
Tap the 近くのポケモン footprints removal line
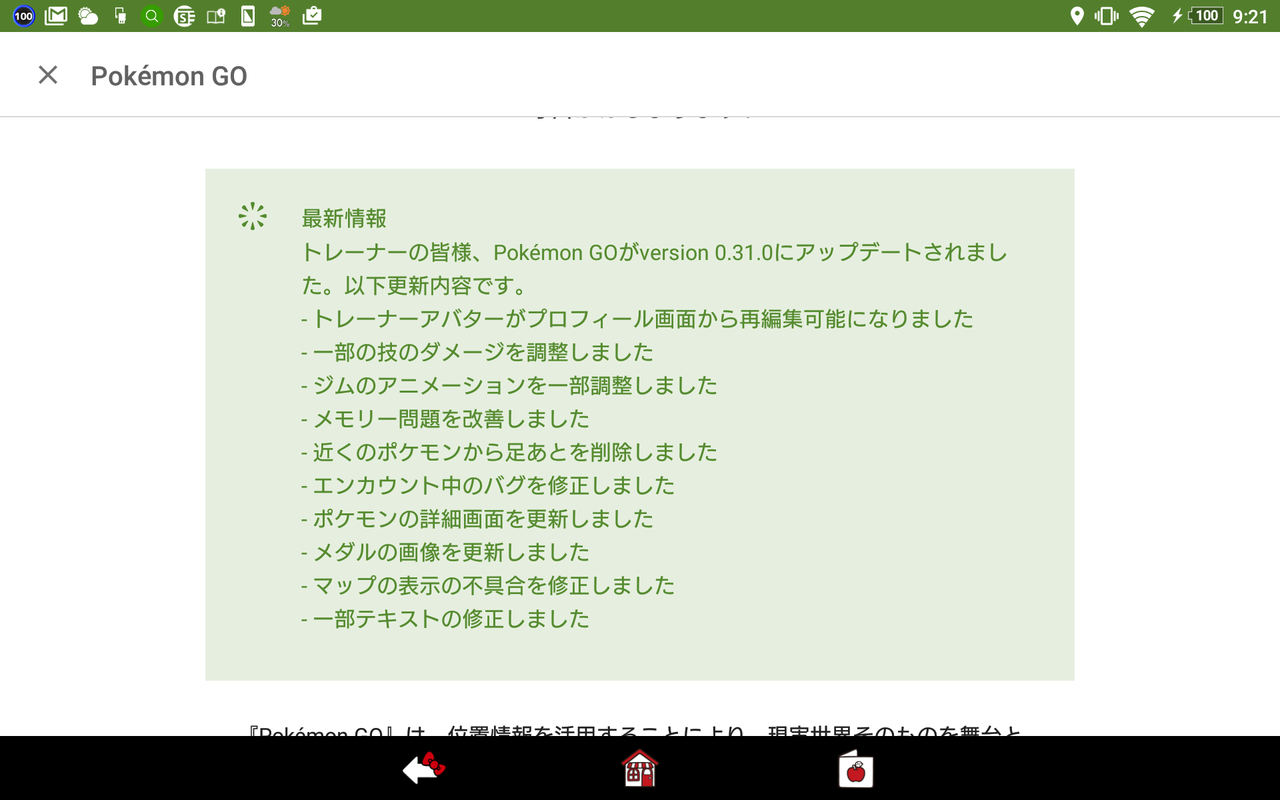pos(509,452)
